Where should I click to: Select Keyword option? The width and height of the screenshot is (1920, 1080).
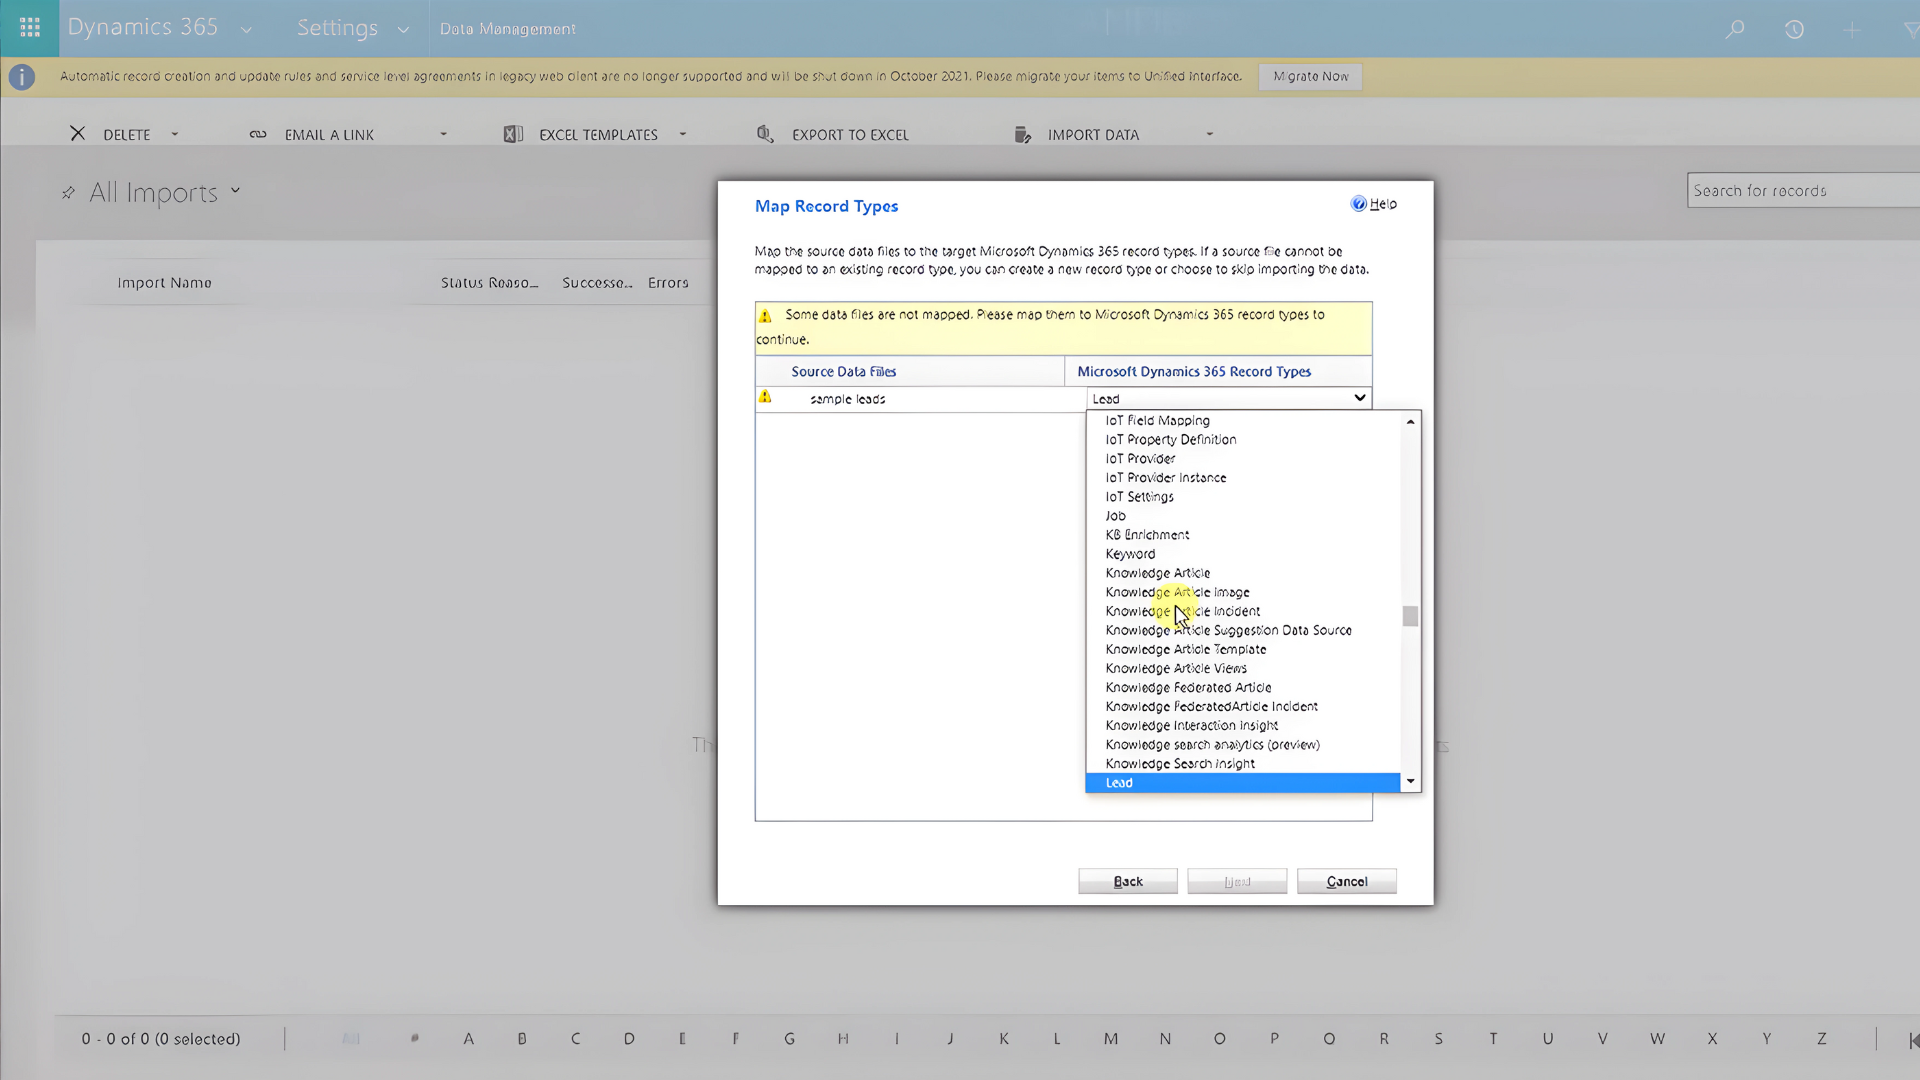1130,554
